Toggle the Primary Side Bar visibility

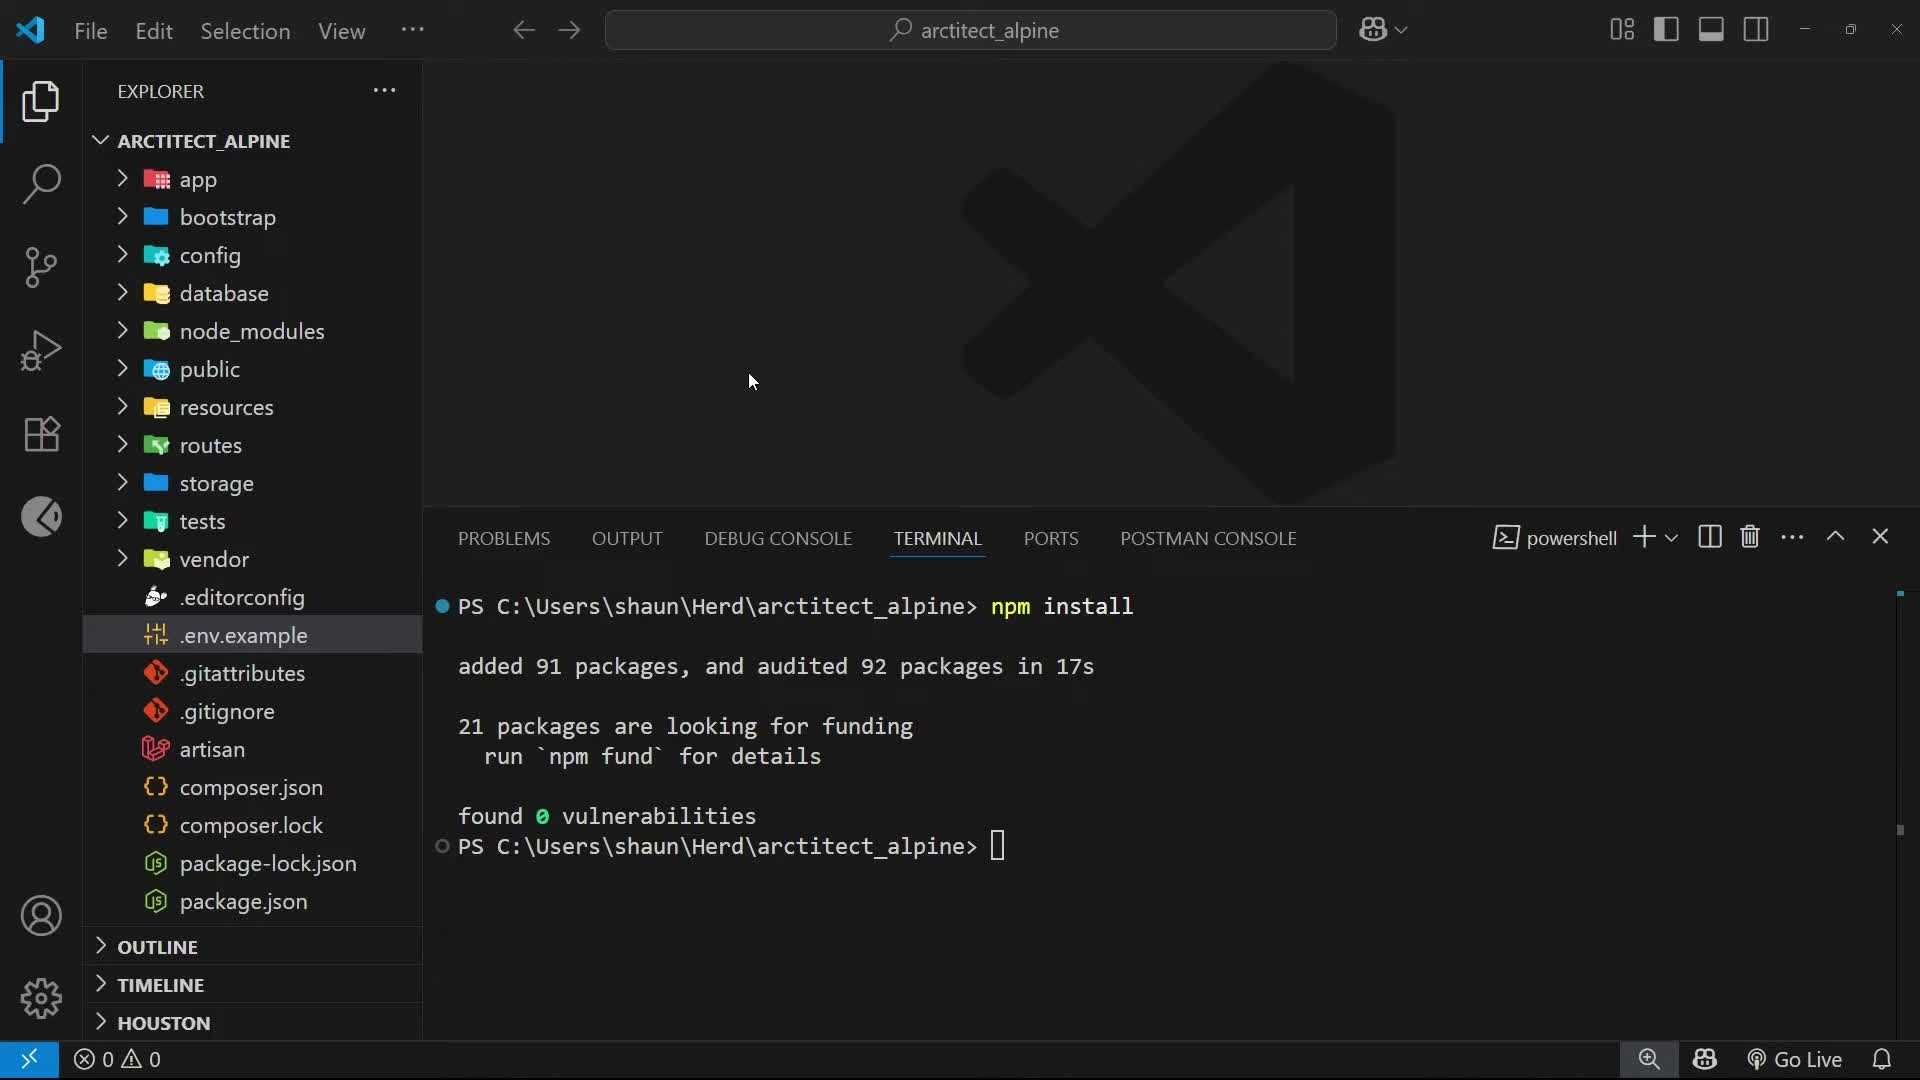1666,30
